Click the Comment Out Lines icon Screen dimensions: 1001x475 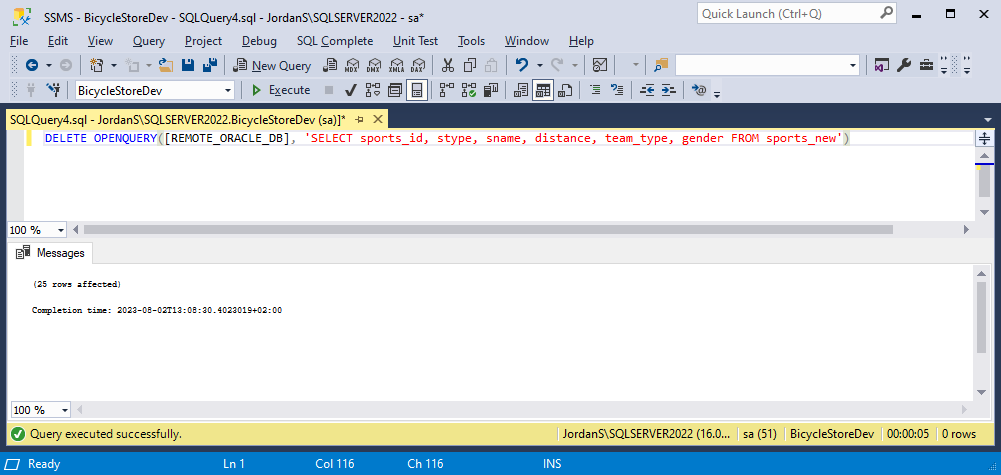pyautogui.click(x=595, y=90)
